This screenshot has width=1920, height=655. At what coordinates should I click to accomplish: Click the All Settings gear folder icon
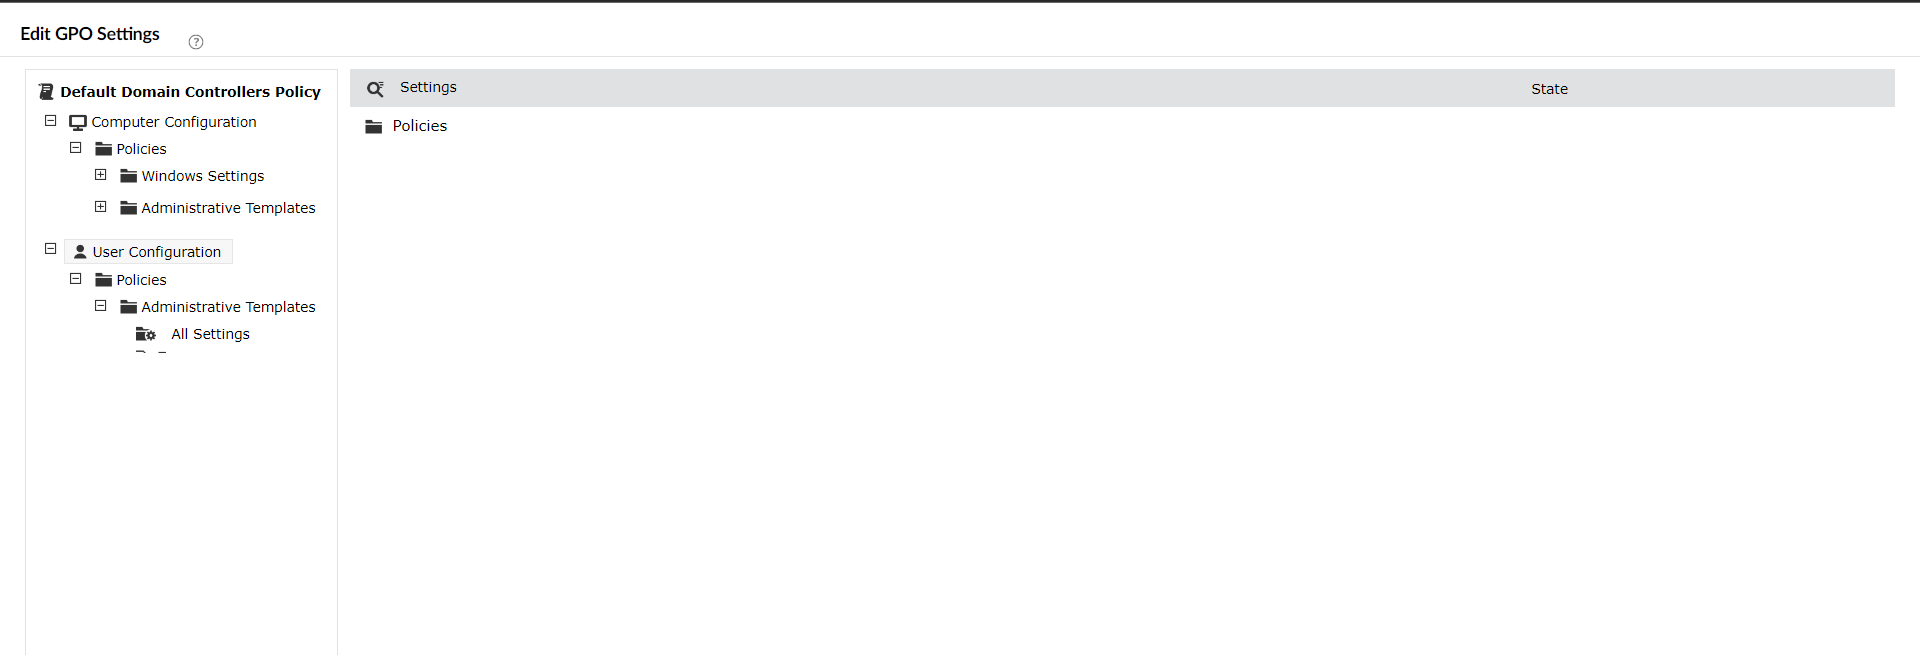tap(146, 334)
